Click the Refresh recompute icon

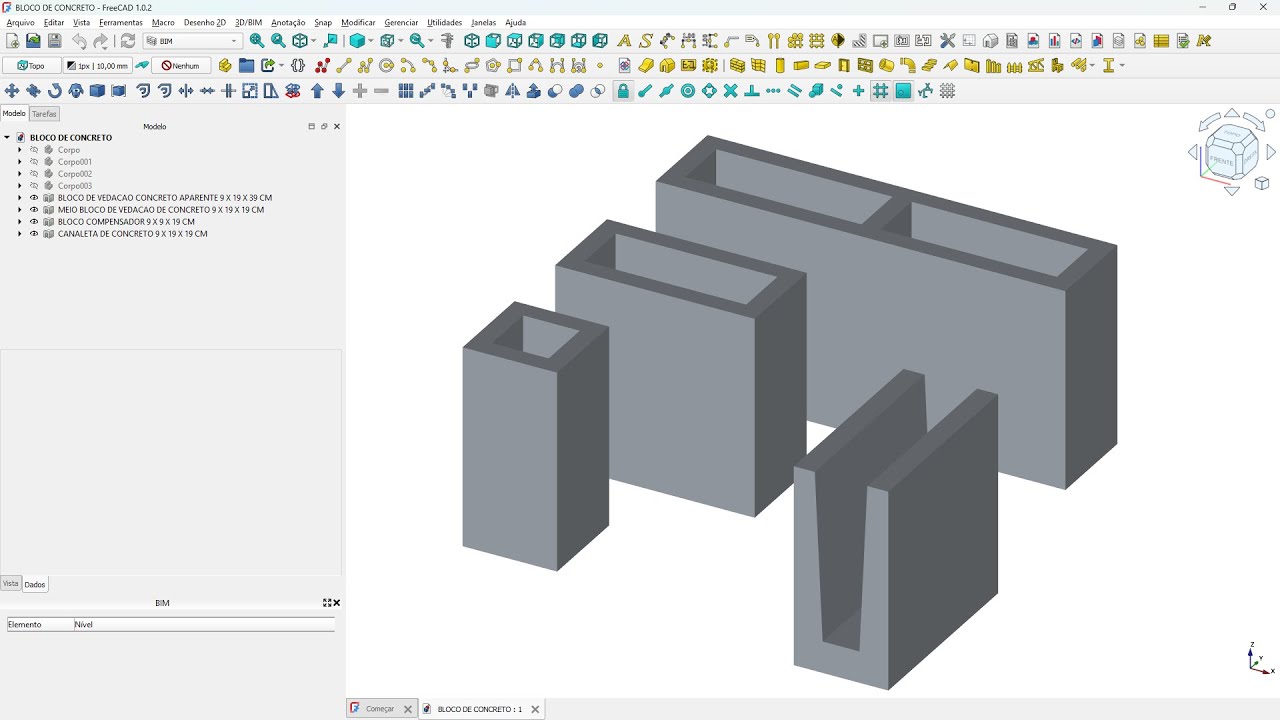tap(127, 41)
